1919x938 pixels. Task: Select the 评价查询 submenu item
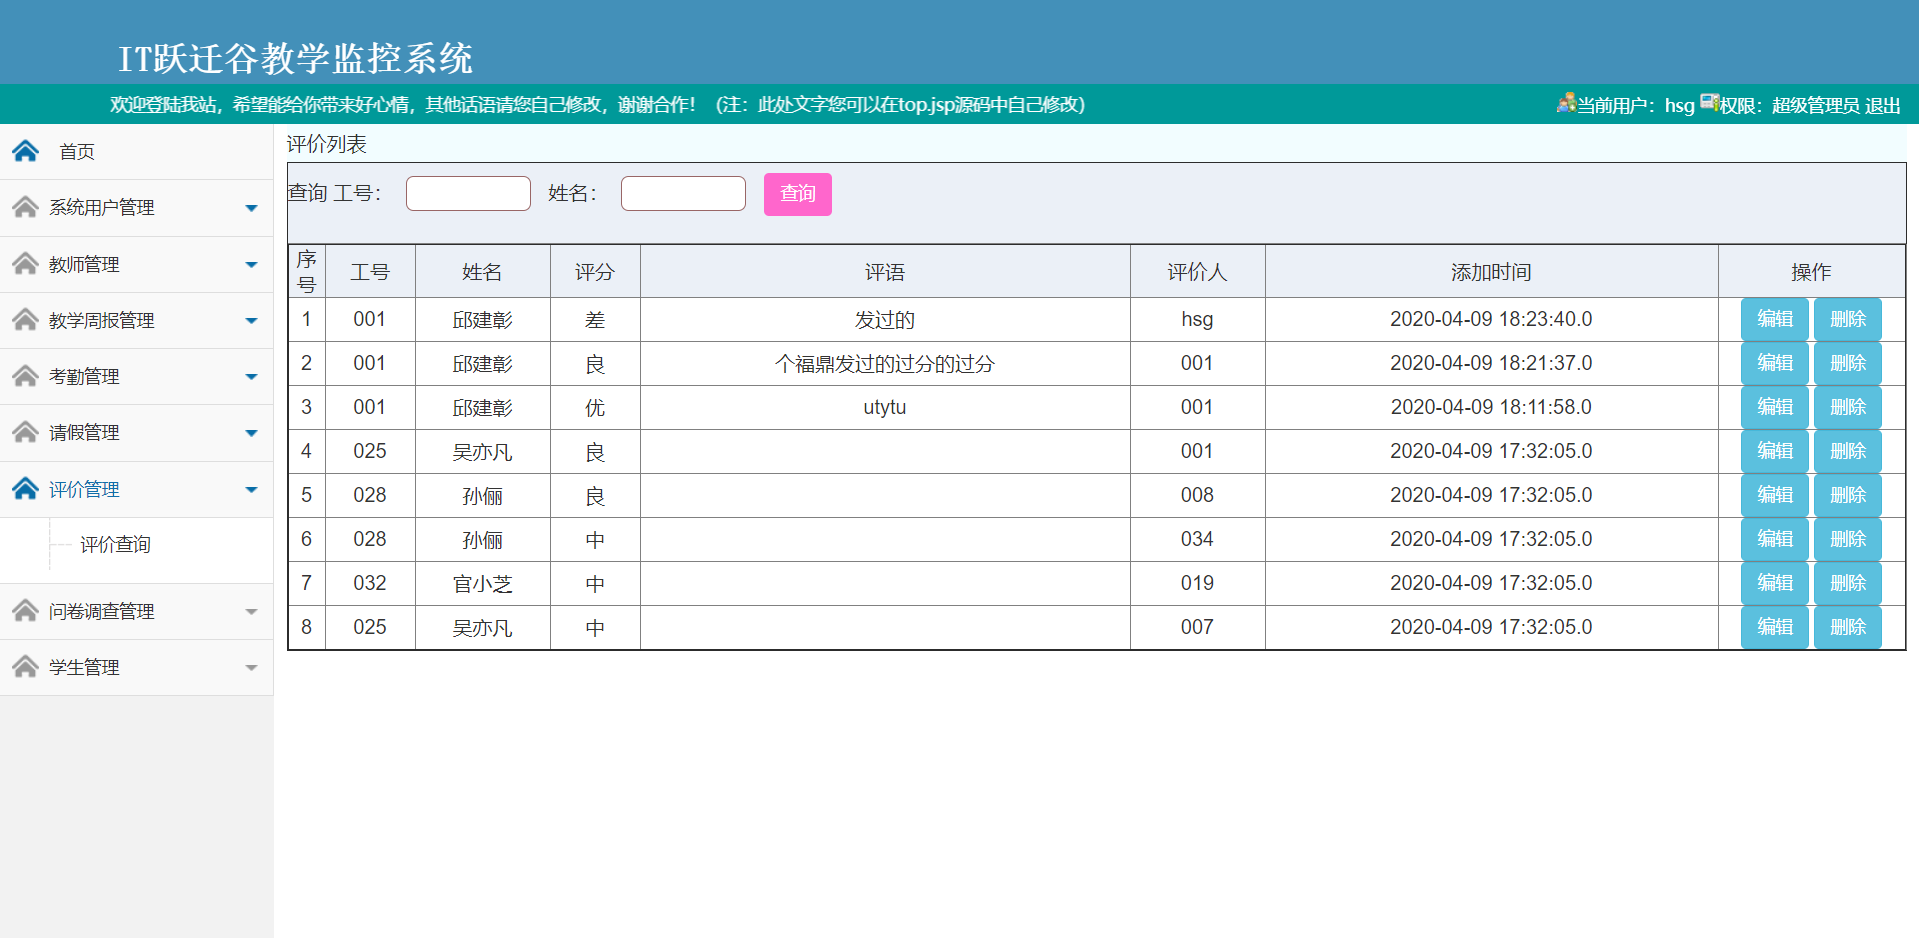click(x=115, y=545)
